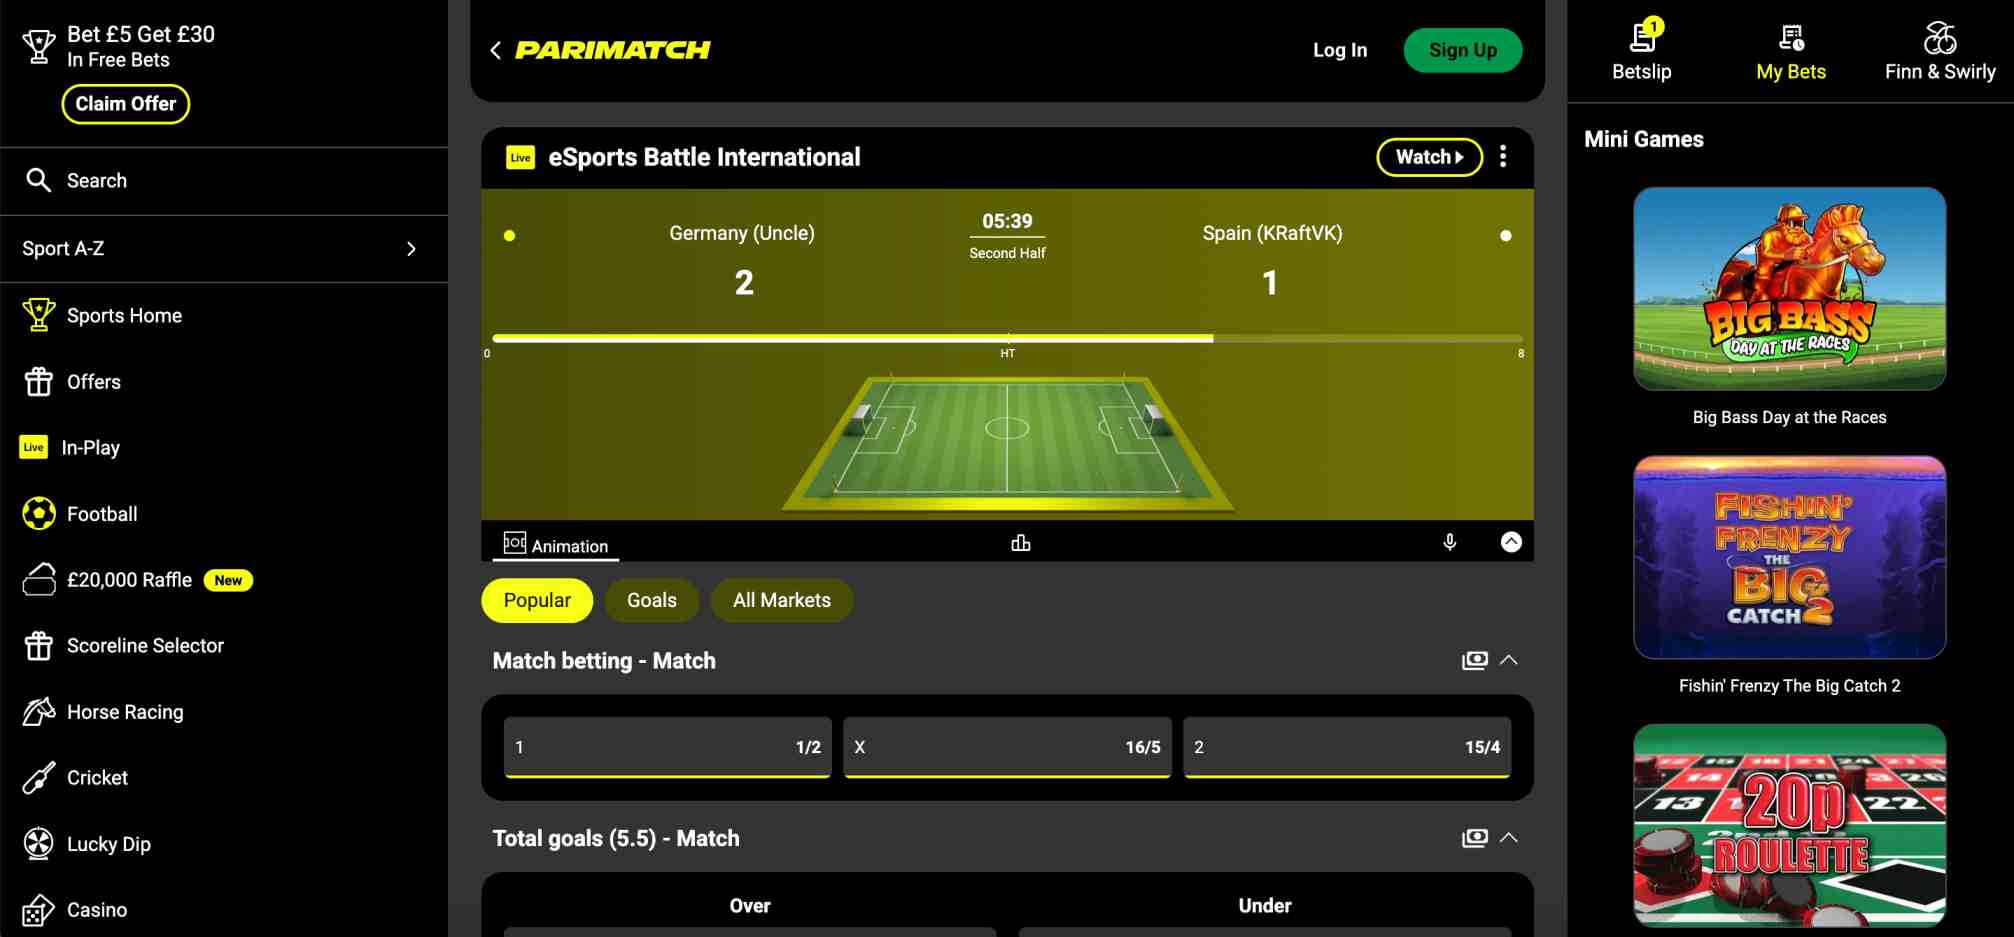The width and height of the screenshot is (2014, 937).
Task: Select the All Markets filter
Action: pyautogui.click(x=782, y=600)
